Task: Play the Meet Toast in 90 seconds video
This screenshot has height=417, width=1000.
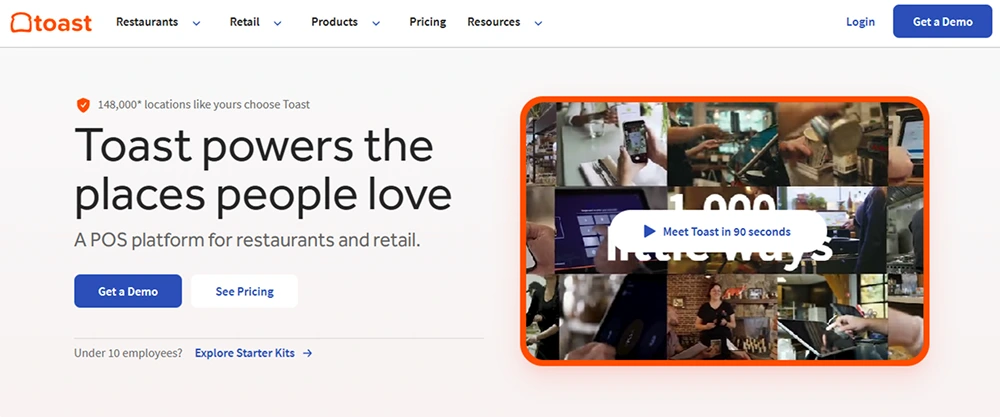Action: tap(717, 231)
